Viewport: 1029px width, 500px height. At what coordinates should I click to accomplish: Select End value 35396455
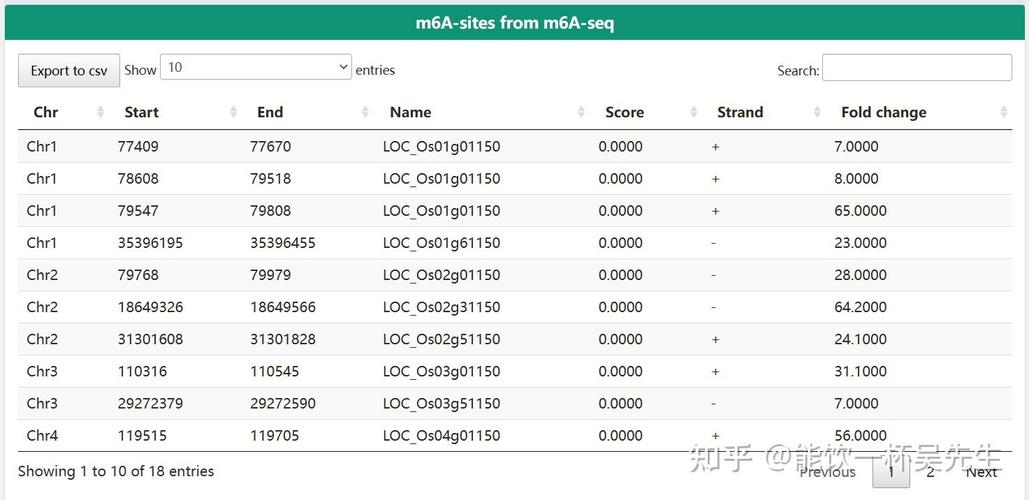pos(283,243)
